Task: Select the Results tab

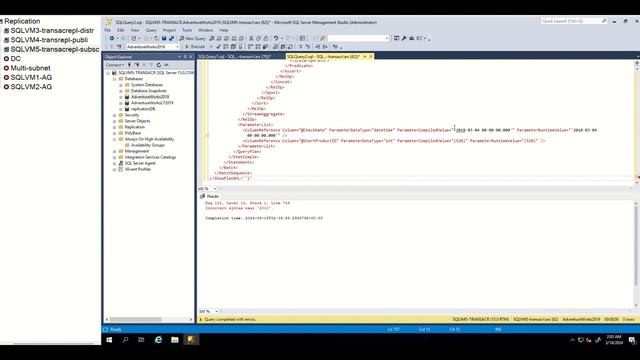Action: [209, 196]
